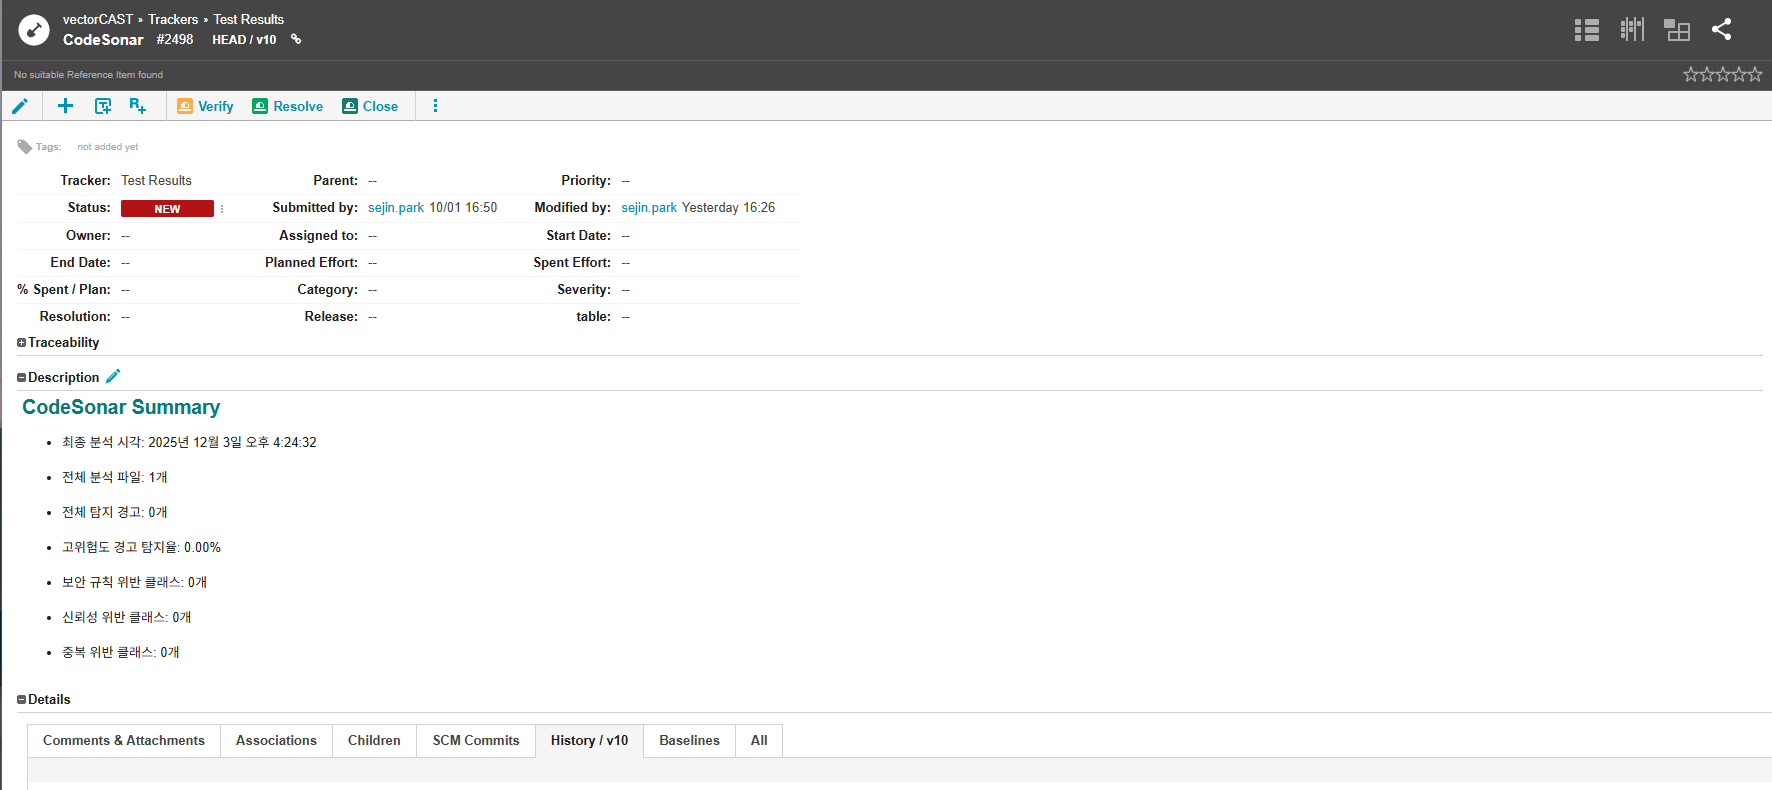Image resolution: width=1772 pixels, height=790 pixels.
Task: Open the Children tab
Action: tap(374, 741)
